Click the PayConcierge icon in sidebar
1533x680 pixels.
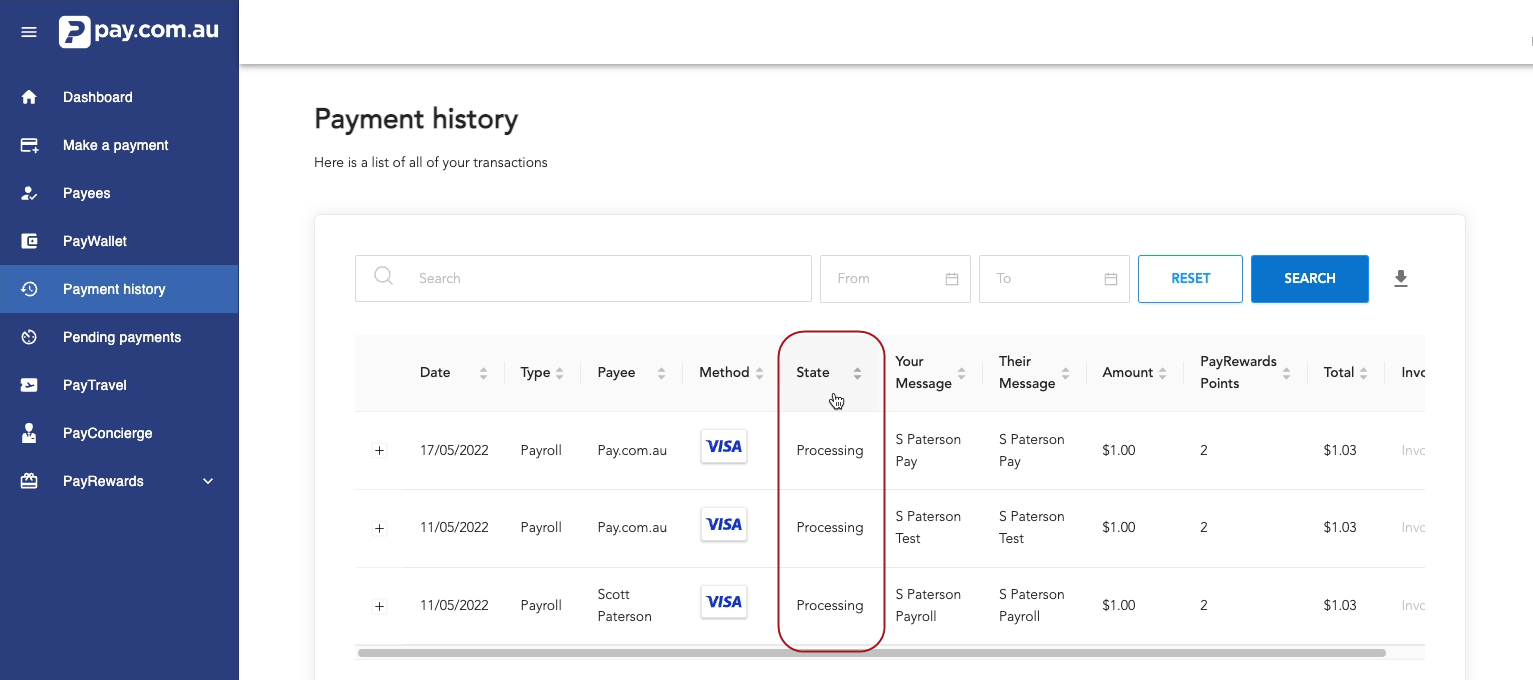(29, 433)
